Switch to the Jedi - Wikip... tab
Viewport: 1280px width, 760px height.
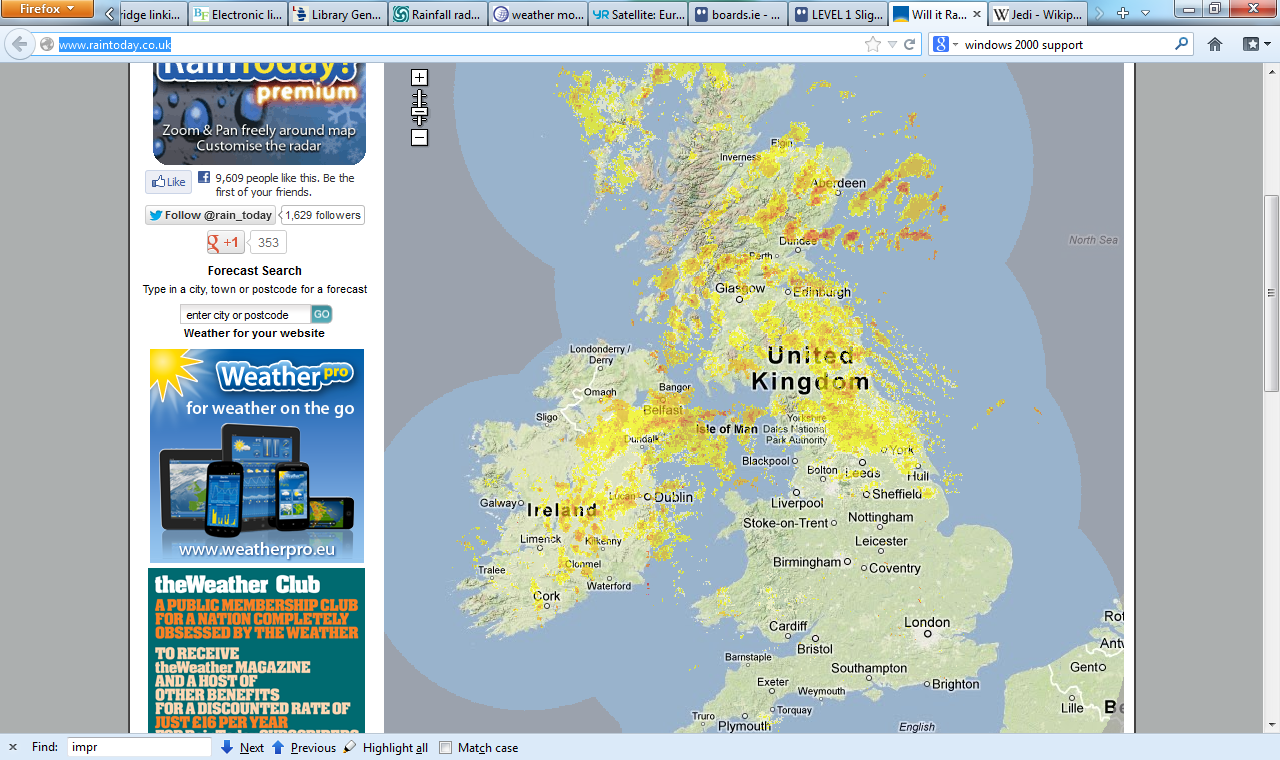pyautogui.click(x=1037, y=15)
